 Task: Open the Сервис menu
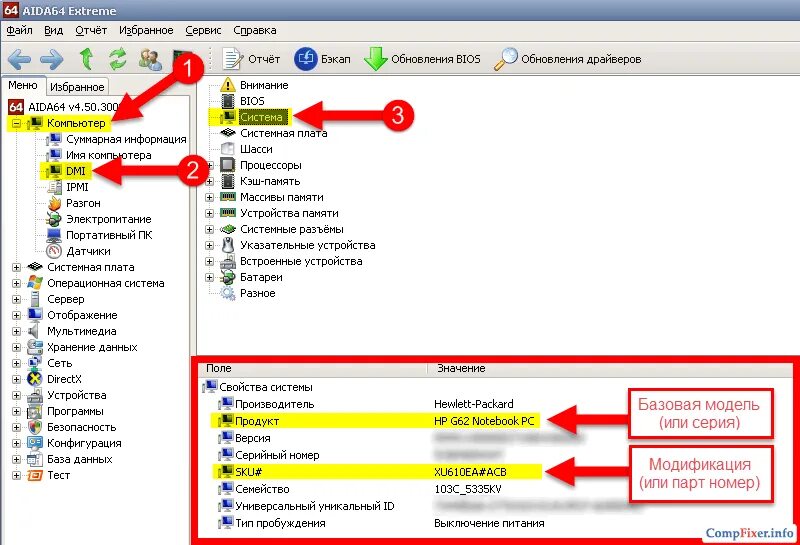coord(204,31)
